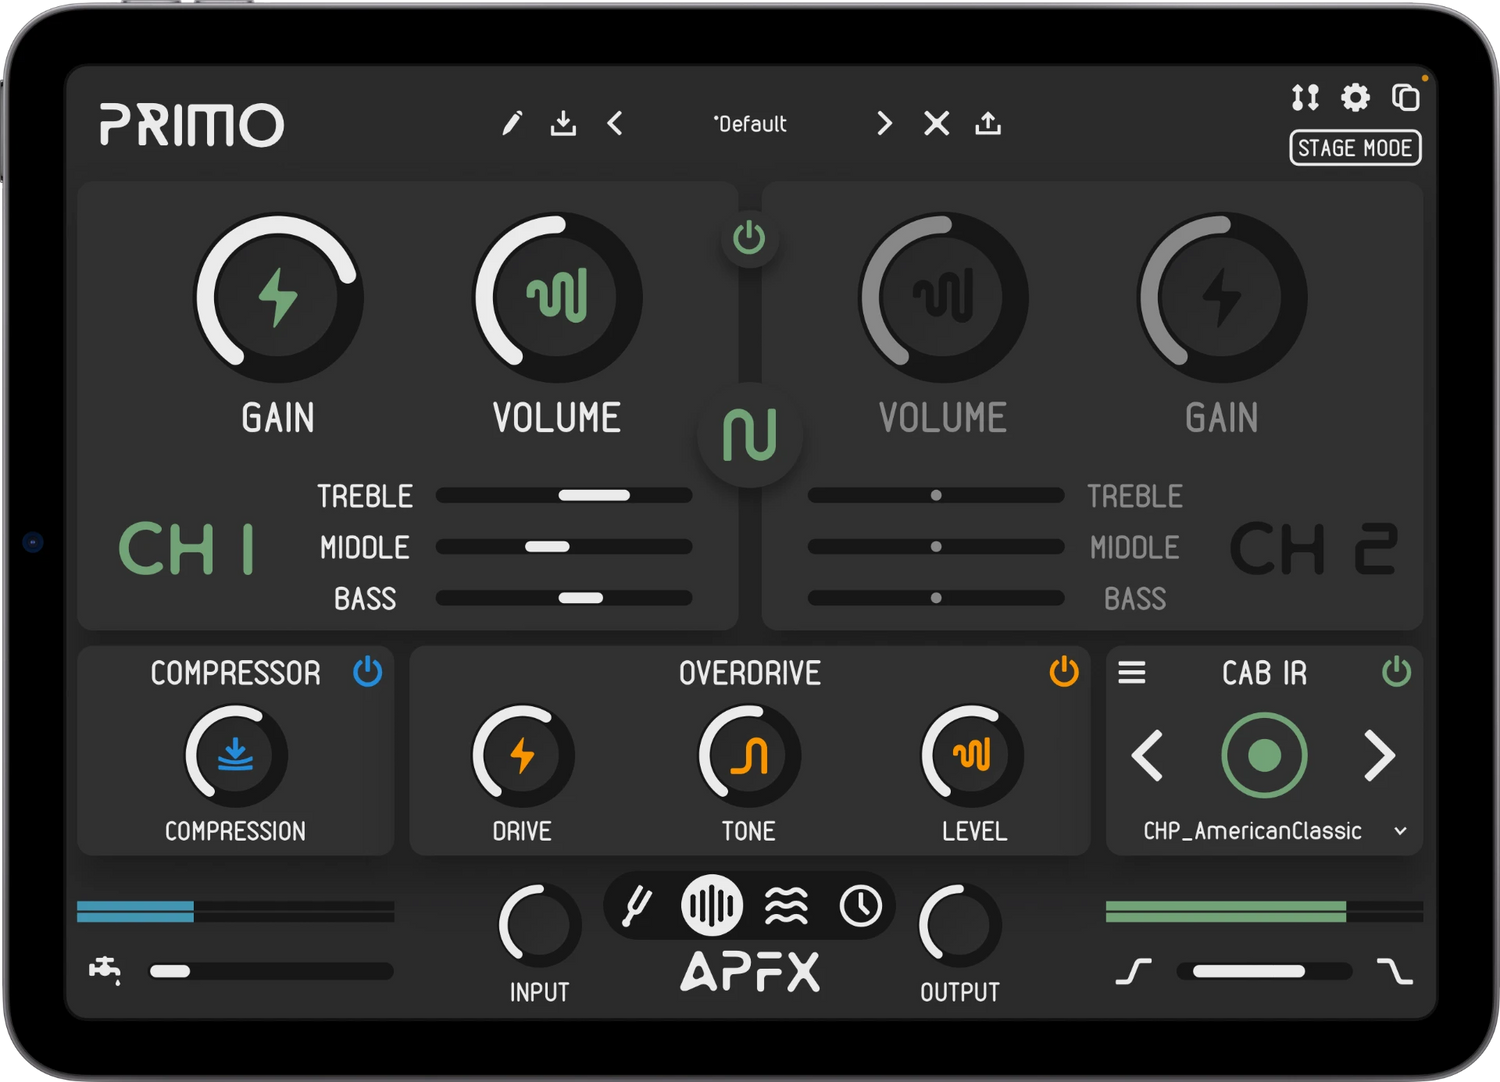The image size is (1500, 1082).
Task: Open the tuner fork icon
Action: click(x=637, y=907)
